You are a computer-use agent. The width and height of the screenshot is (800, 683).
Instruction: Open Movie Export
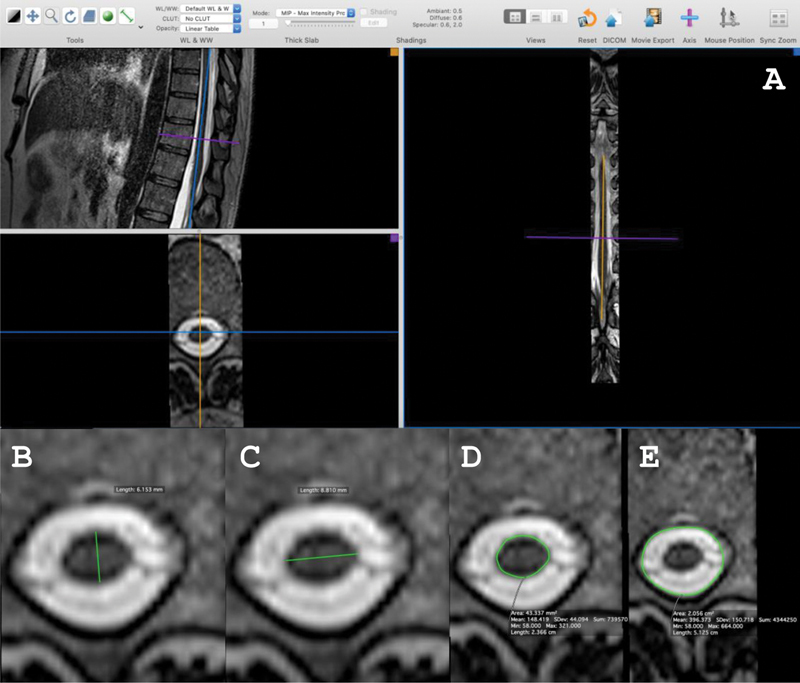click(x=652, y=17)
